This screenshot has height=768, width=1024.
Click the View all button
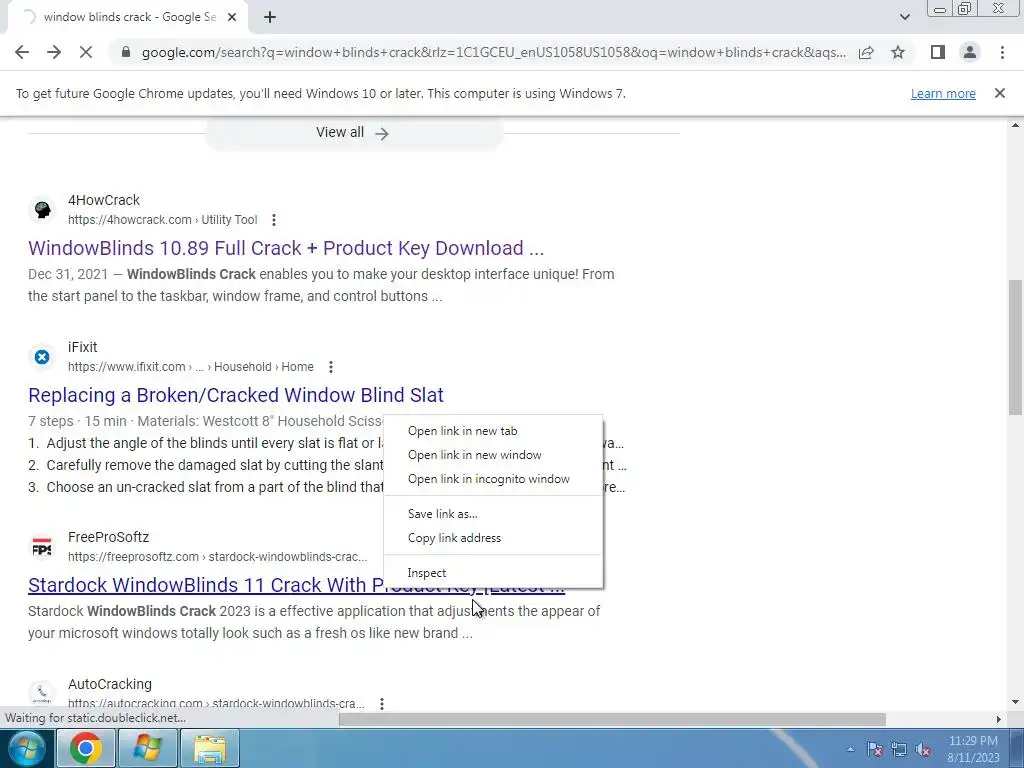353,133
